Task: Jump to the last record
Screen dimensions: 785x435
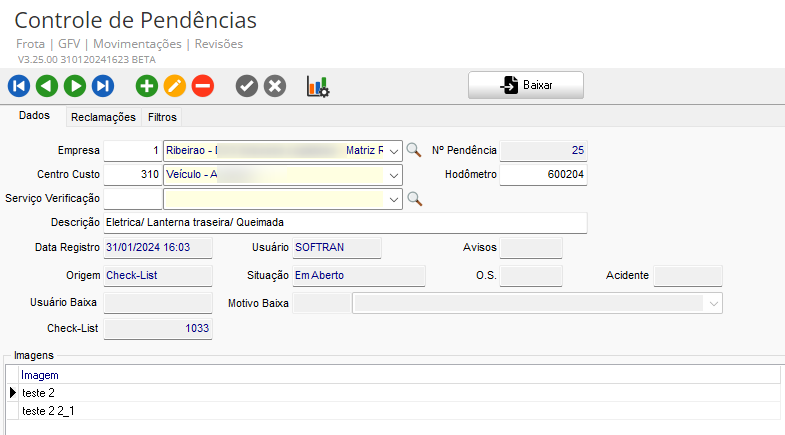Action: [102, 86]
